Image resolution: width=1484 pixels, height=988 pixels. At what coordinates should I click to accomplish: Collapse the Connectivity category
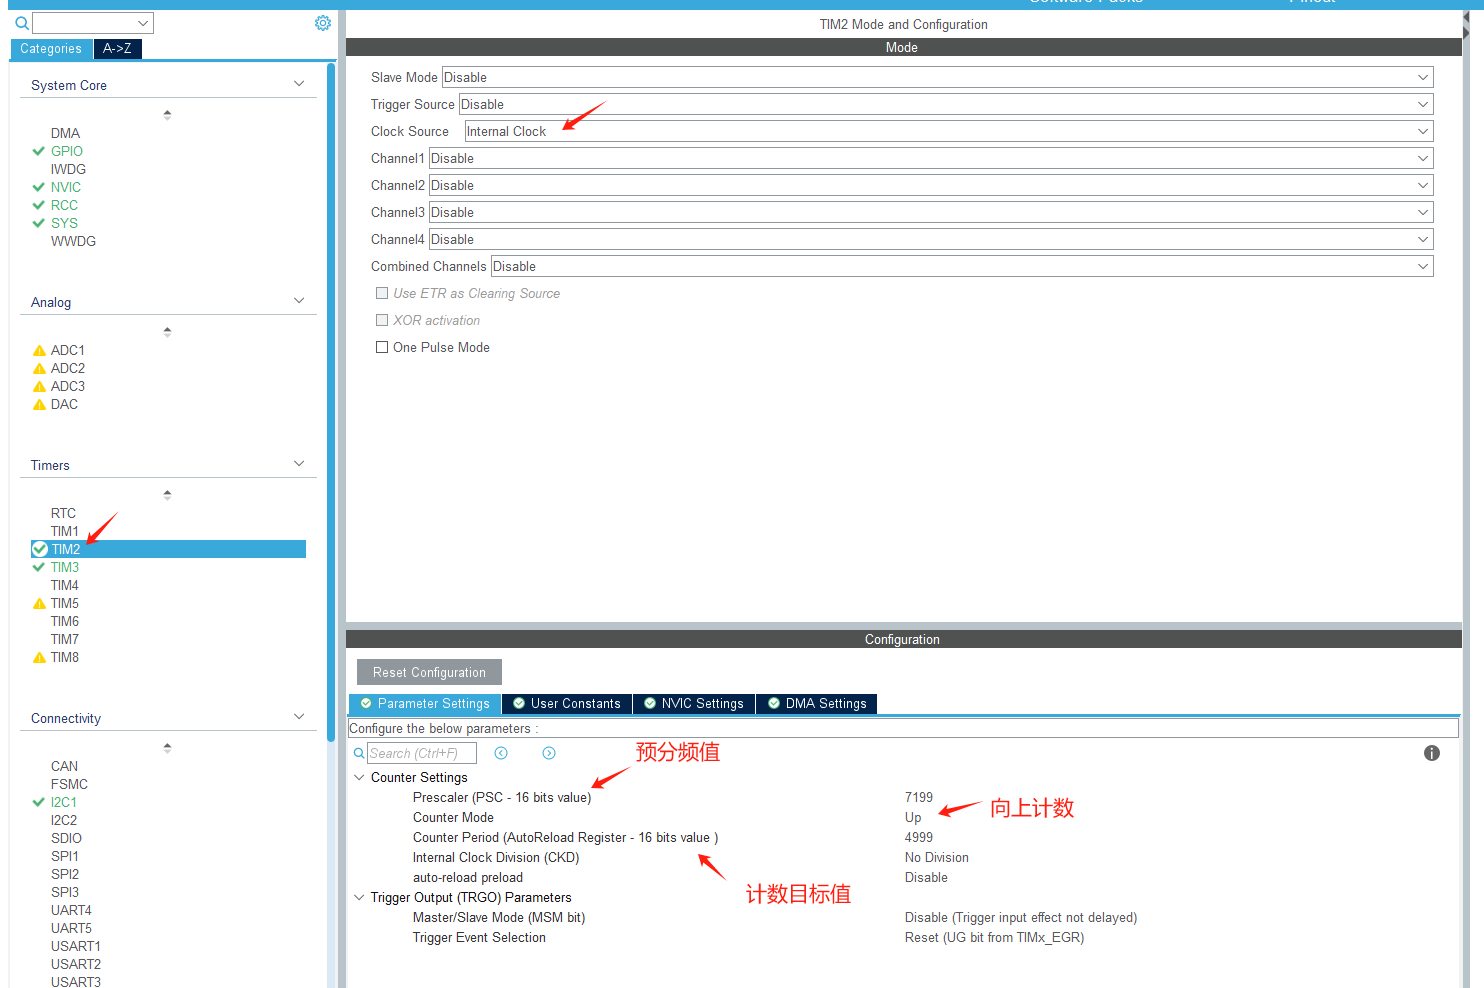click(299, 717)
